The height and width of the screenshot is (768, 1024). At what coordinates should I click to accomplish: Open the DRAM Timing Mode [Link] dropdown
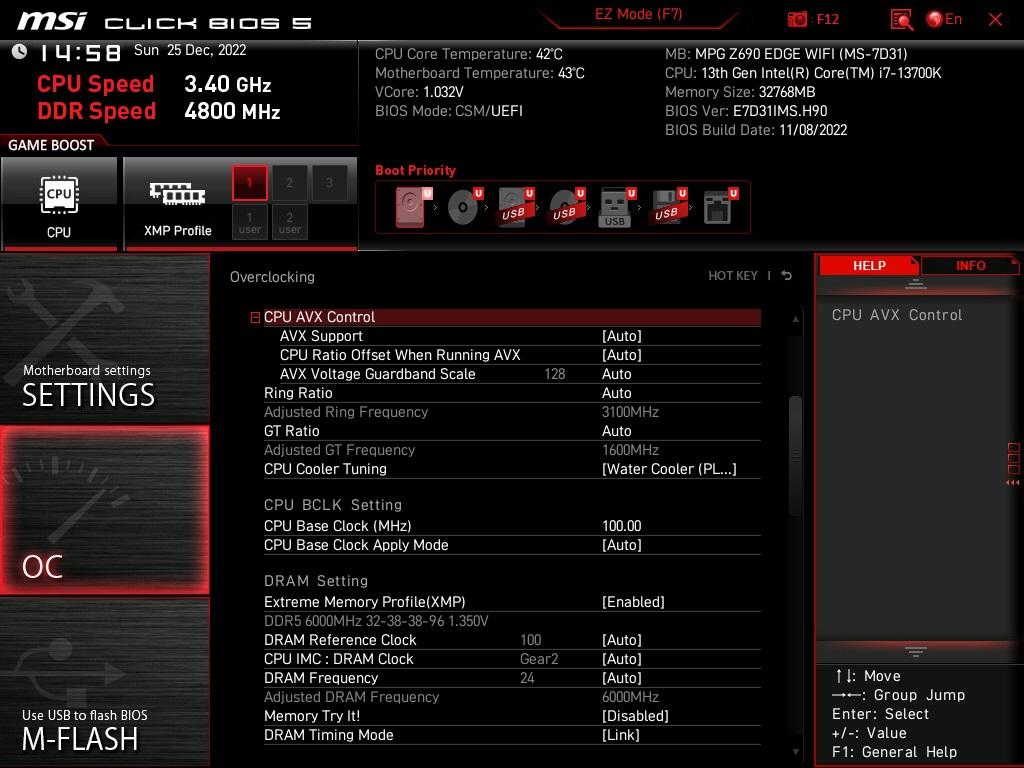click(x=620, y=735)
